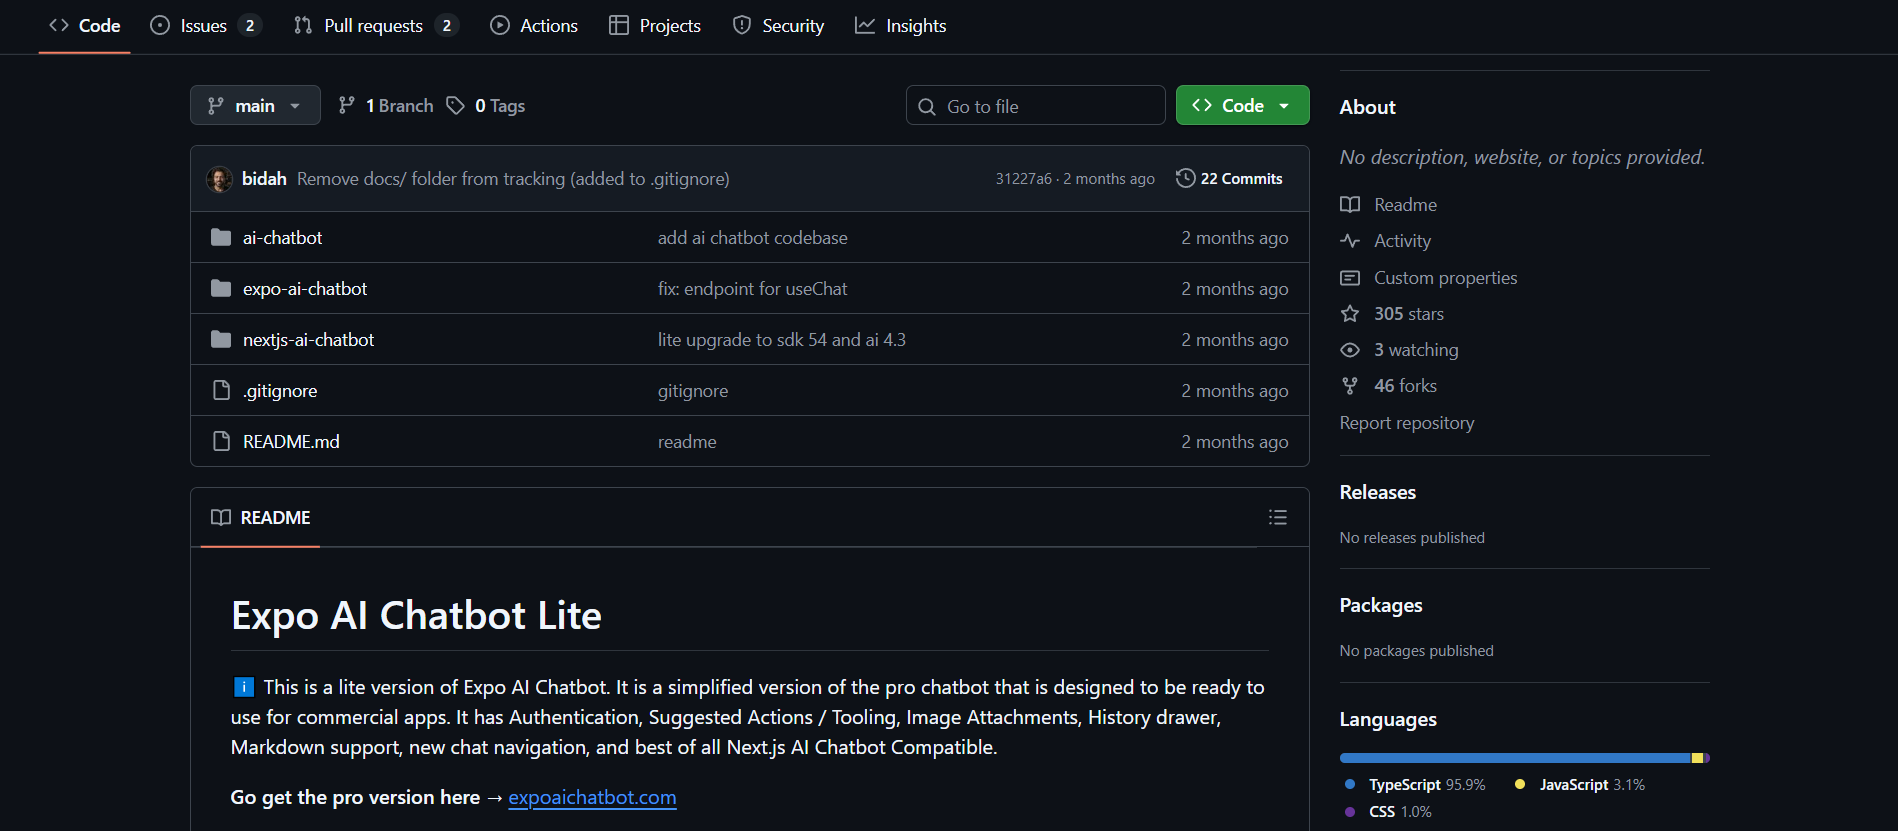Click the fork icon beside 46 forks
This screenshot has width=1898, height=831.
pos(1350,386)
